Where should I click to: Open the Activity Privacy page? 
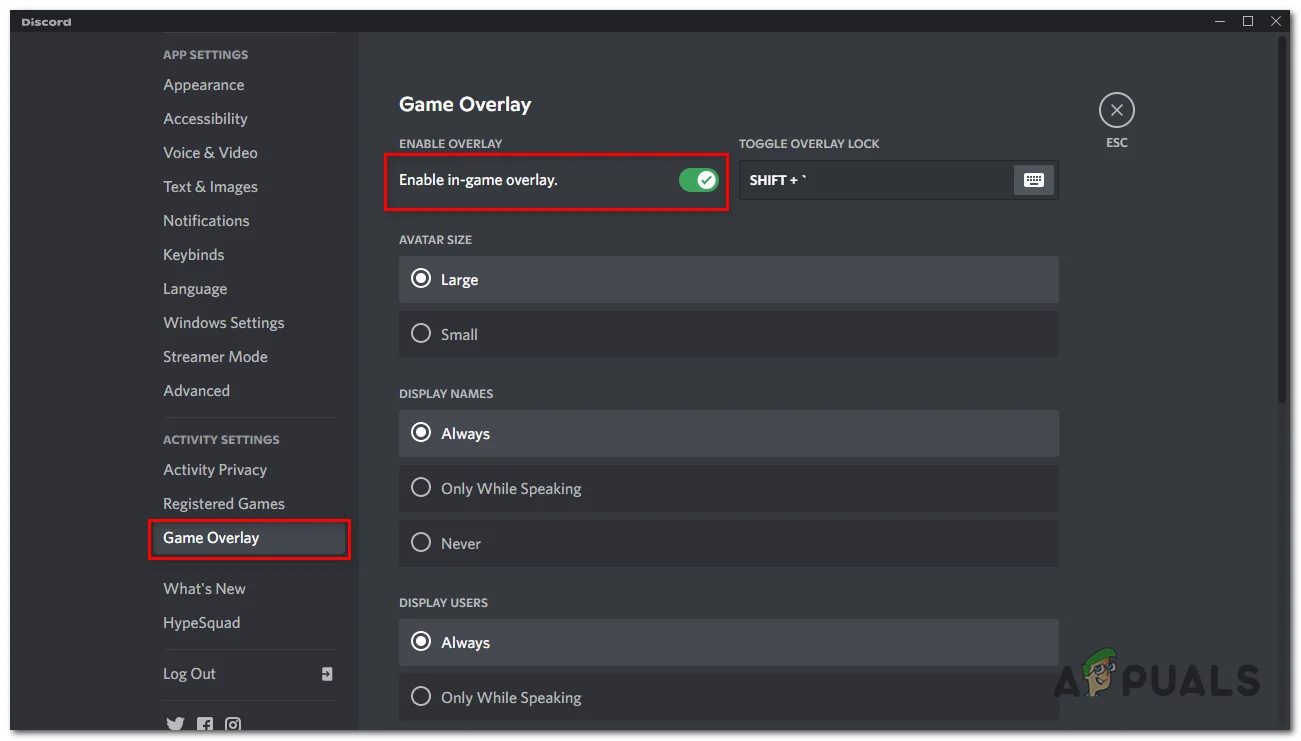[215, 469]
